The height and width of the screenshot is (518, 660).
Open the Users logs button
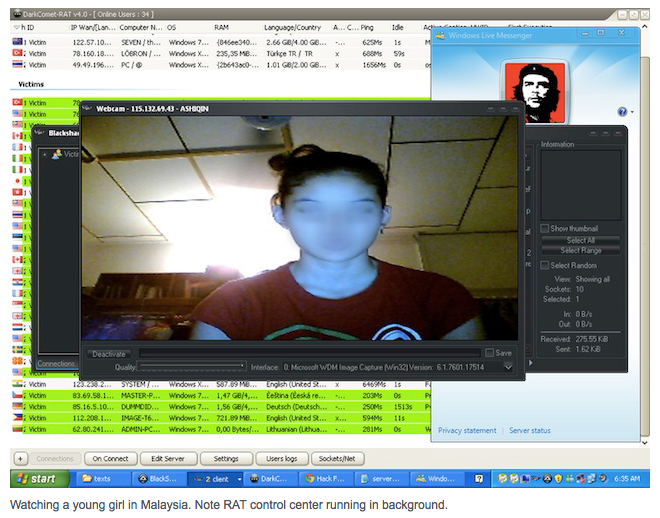(282, 458)
